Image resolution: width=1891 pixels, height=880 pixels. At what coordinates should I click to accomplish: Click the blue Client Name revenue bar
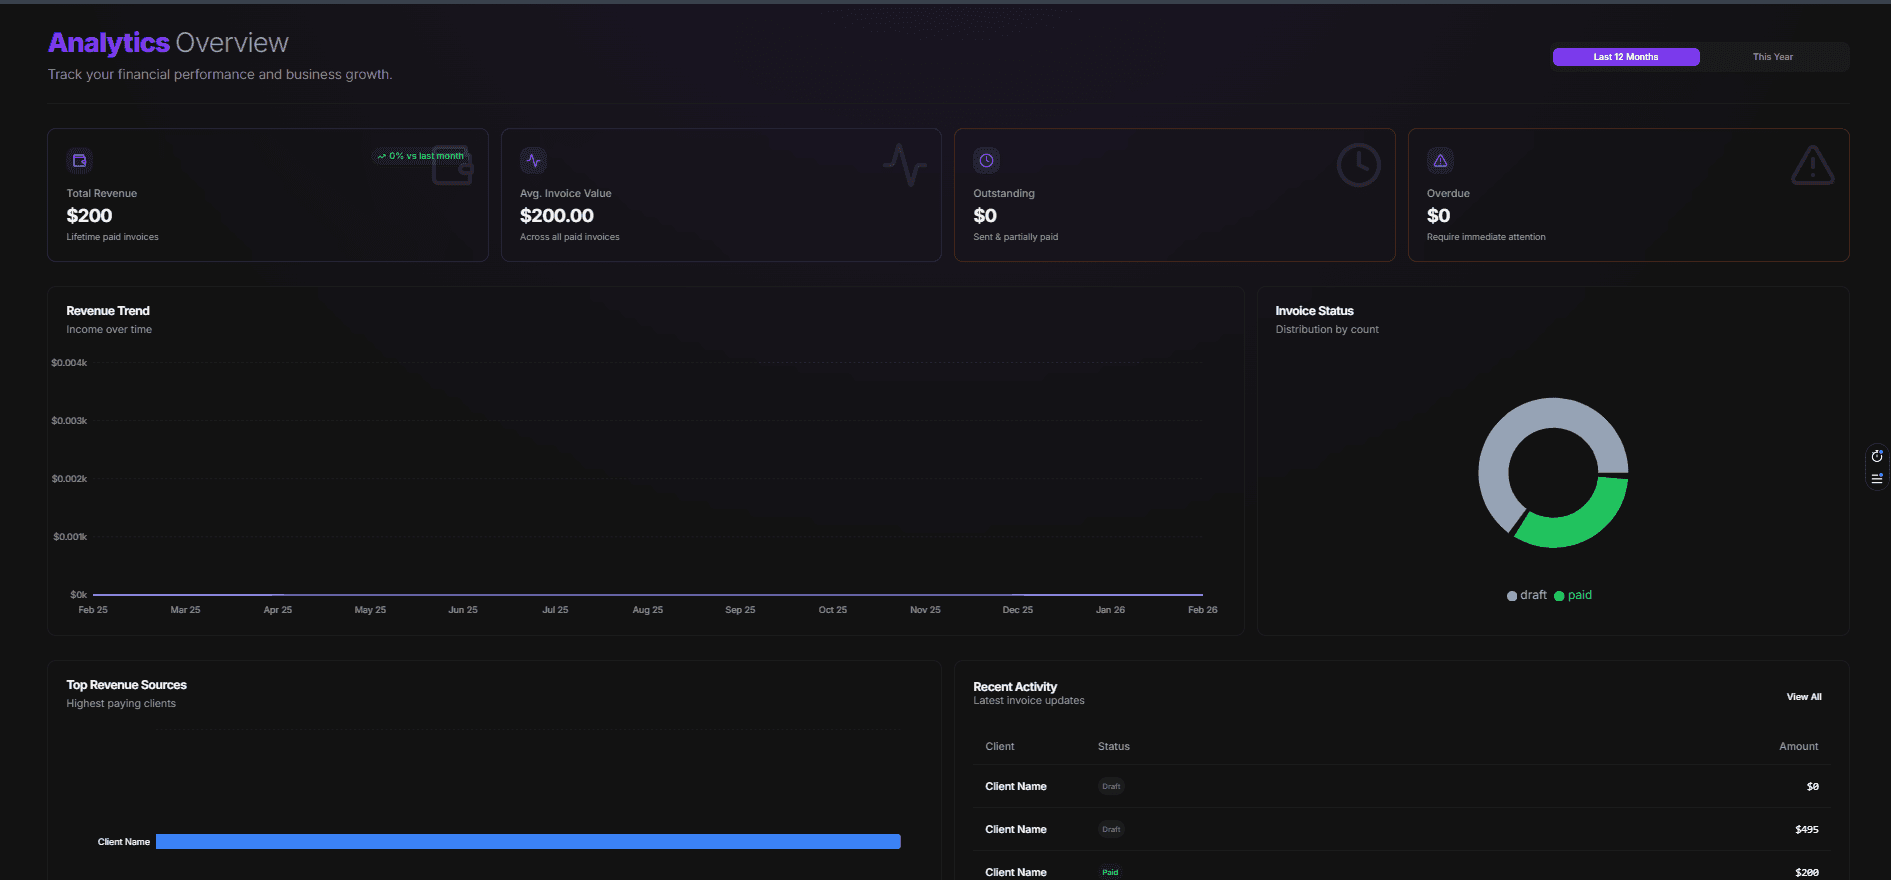tap(528, 842)
